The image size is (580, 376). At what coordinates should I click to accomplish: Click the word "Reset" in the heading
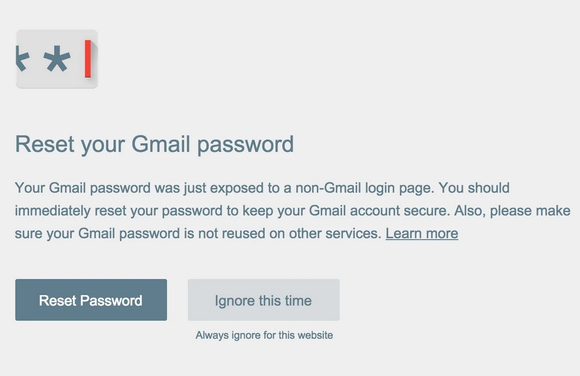point(44,144)
